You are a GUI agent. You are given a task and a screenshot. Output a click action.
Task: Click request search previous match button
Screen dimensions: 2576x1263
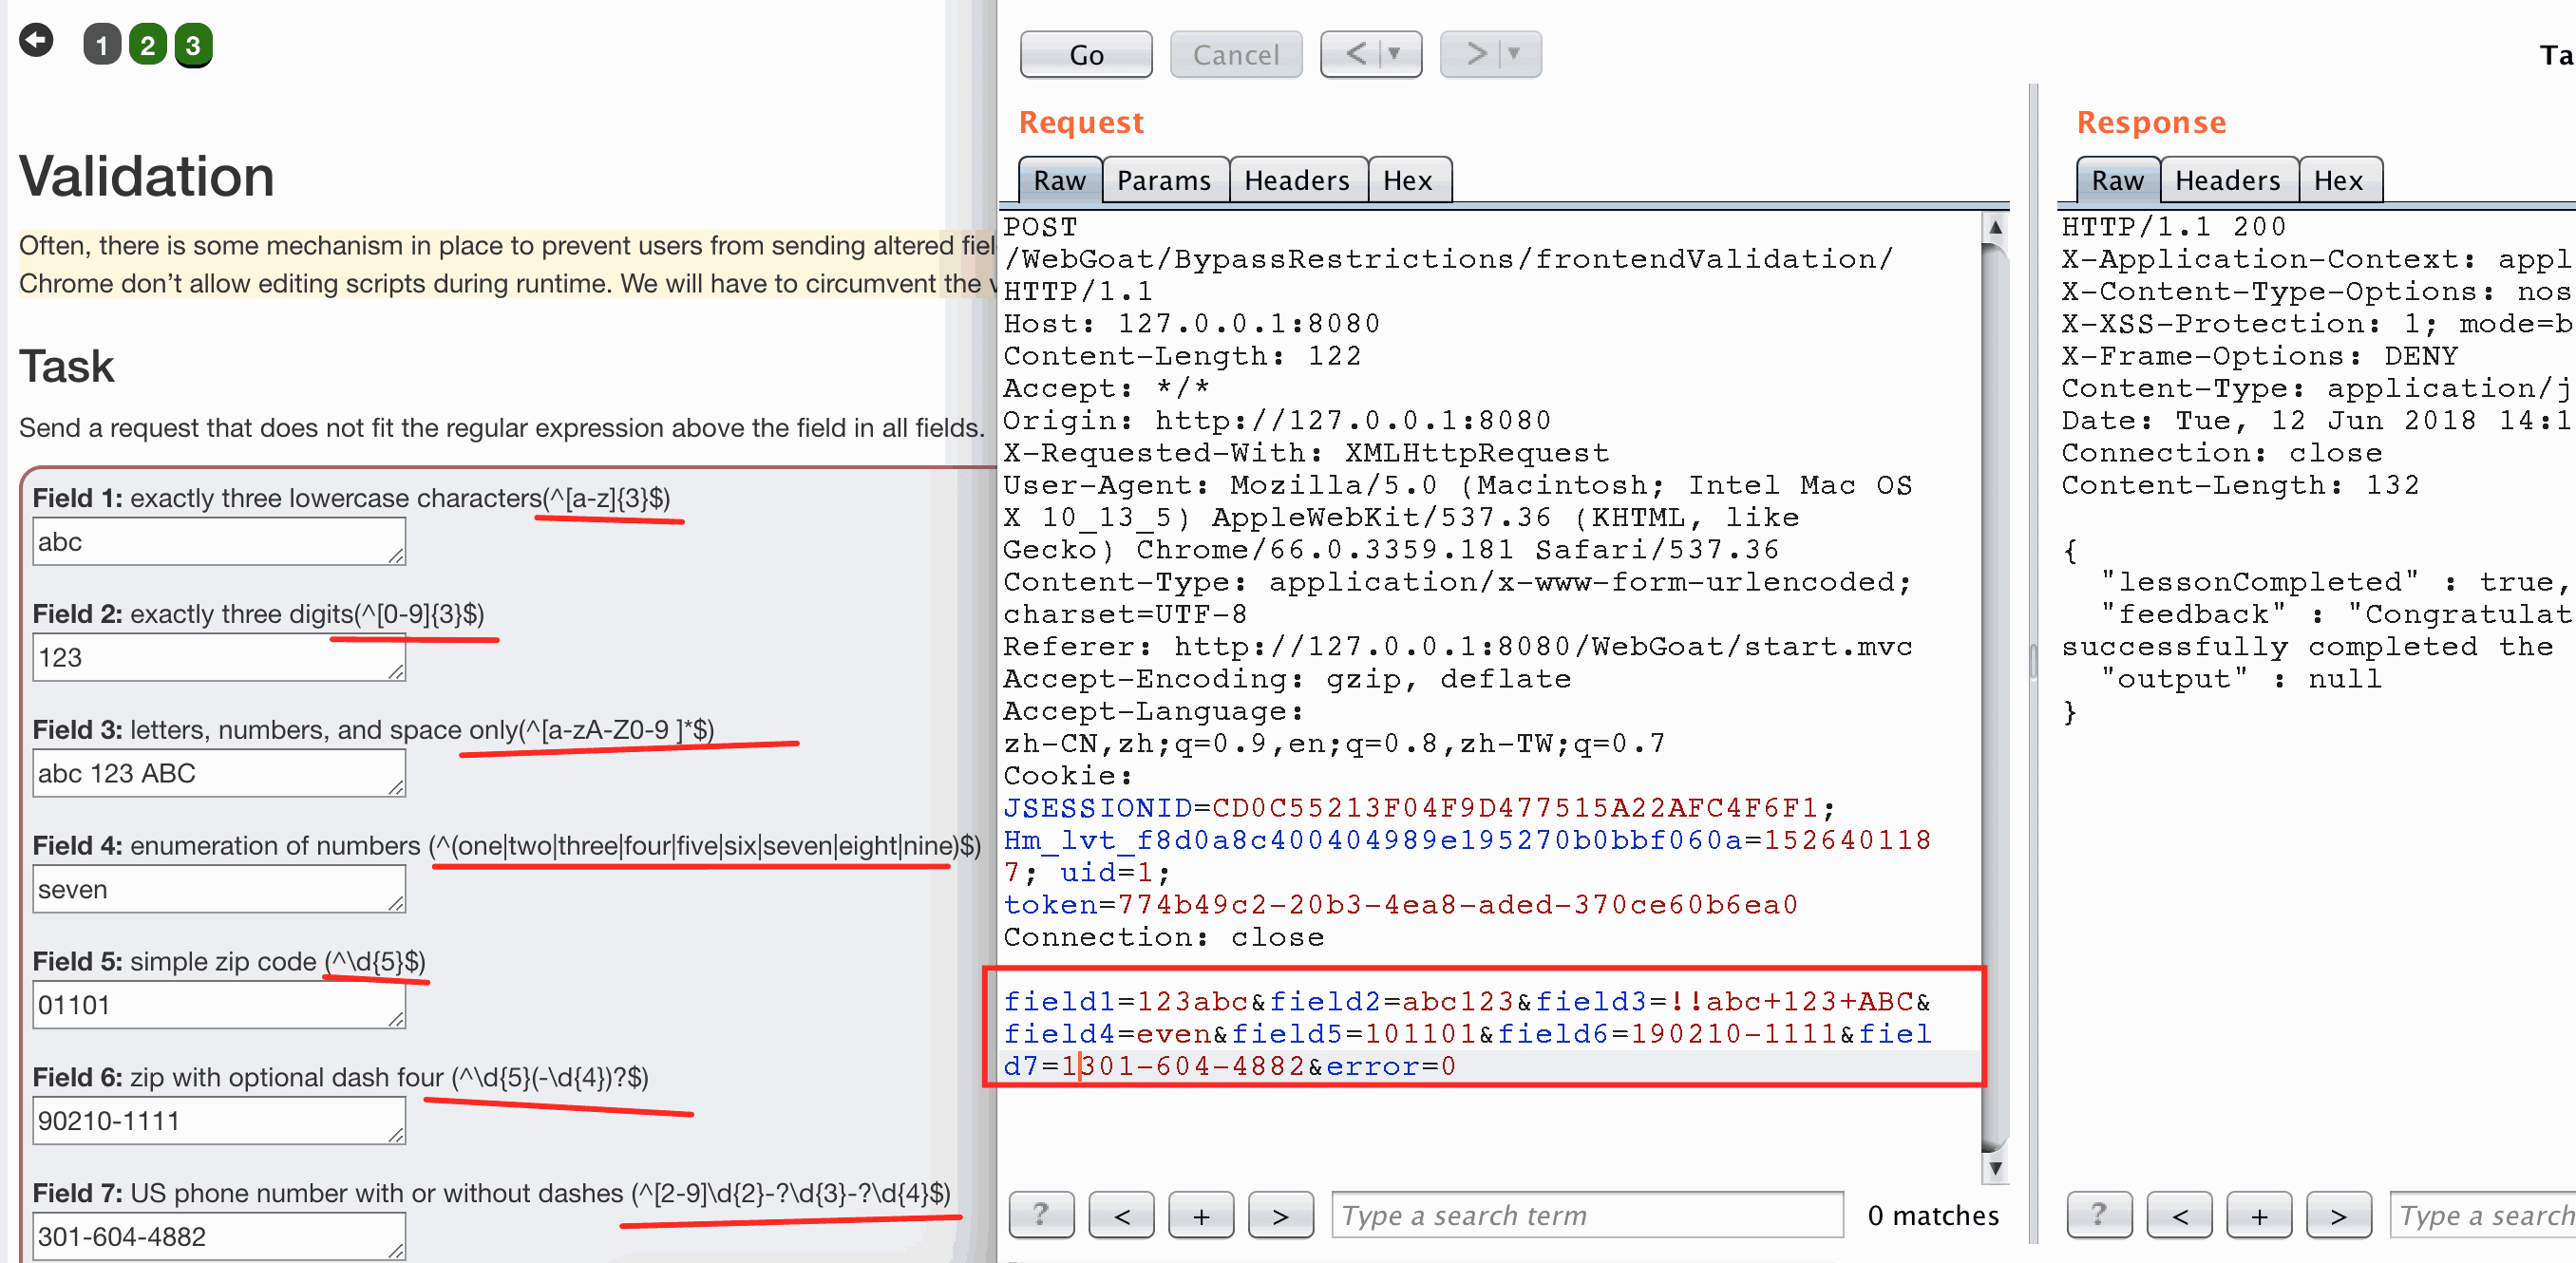click(x=1121, y=1215)
